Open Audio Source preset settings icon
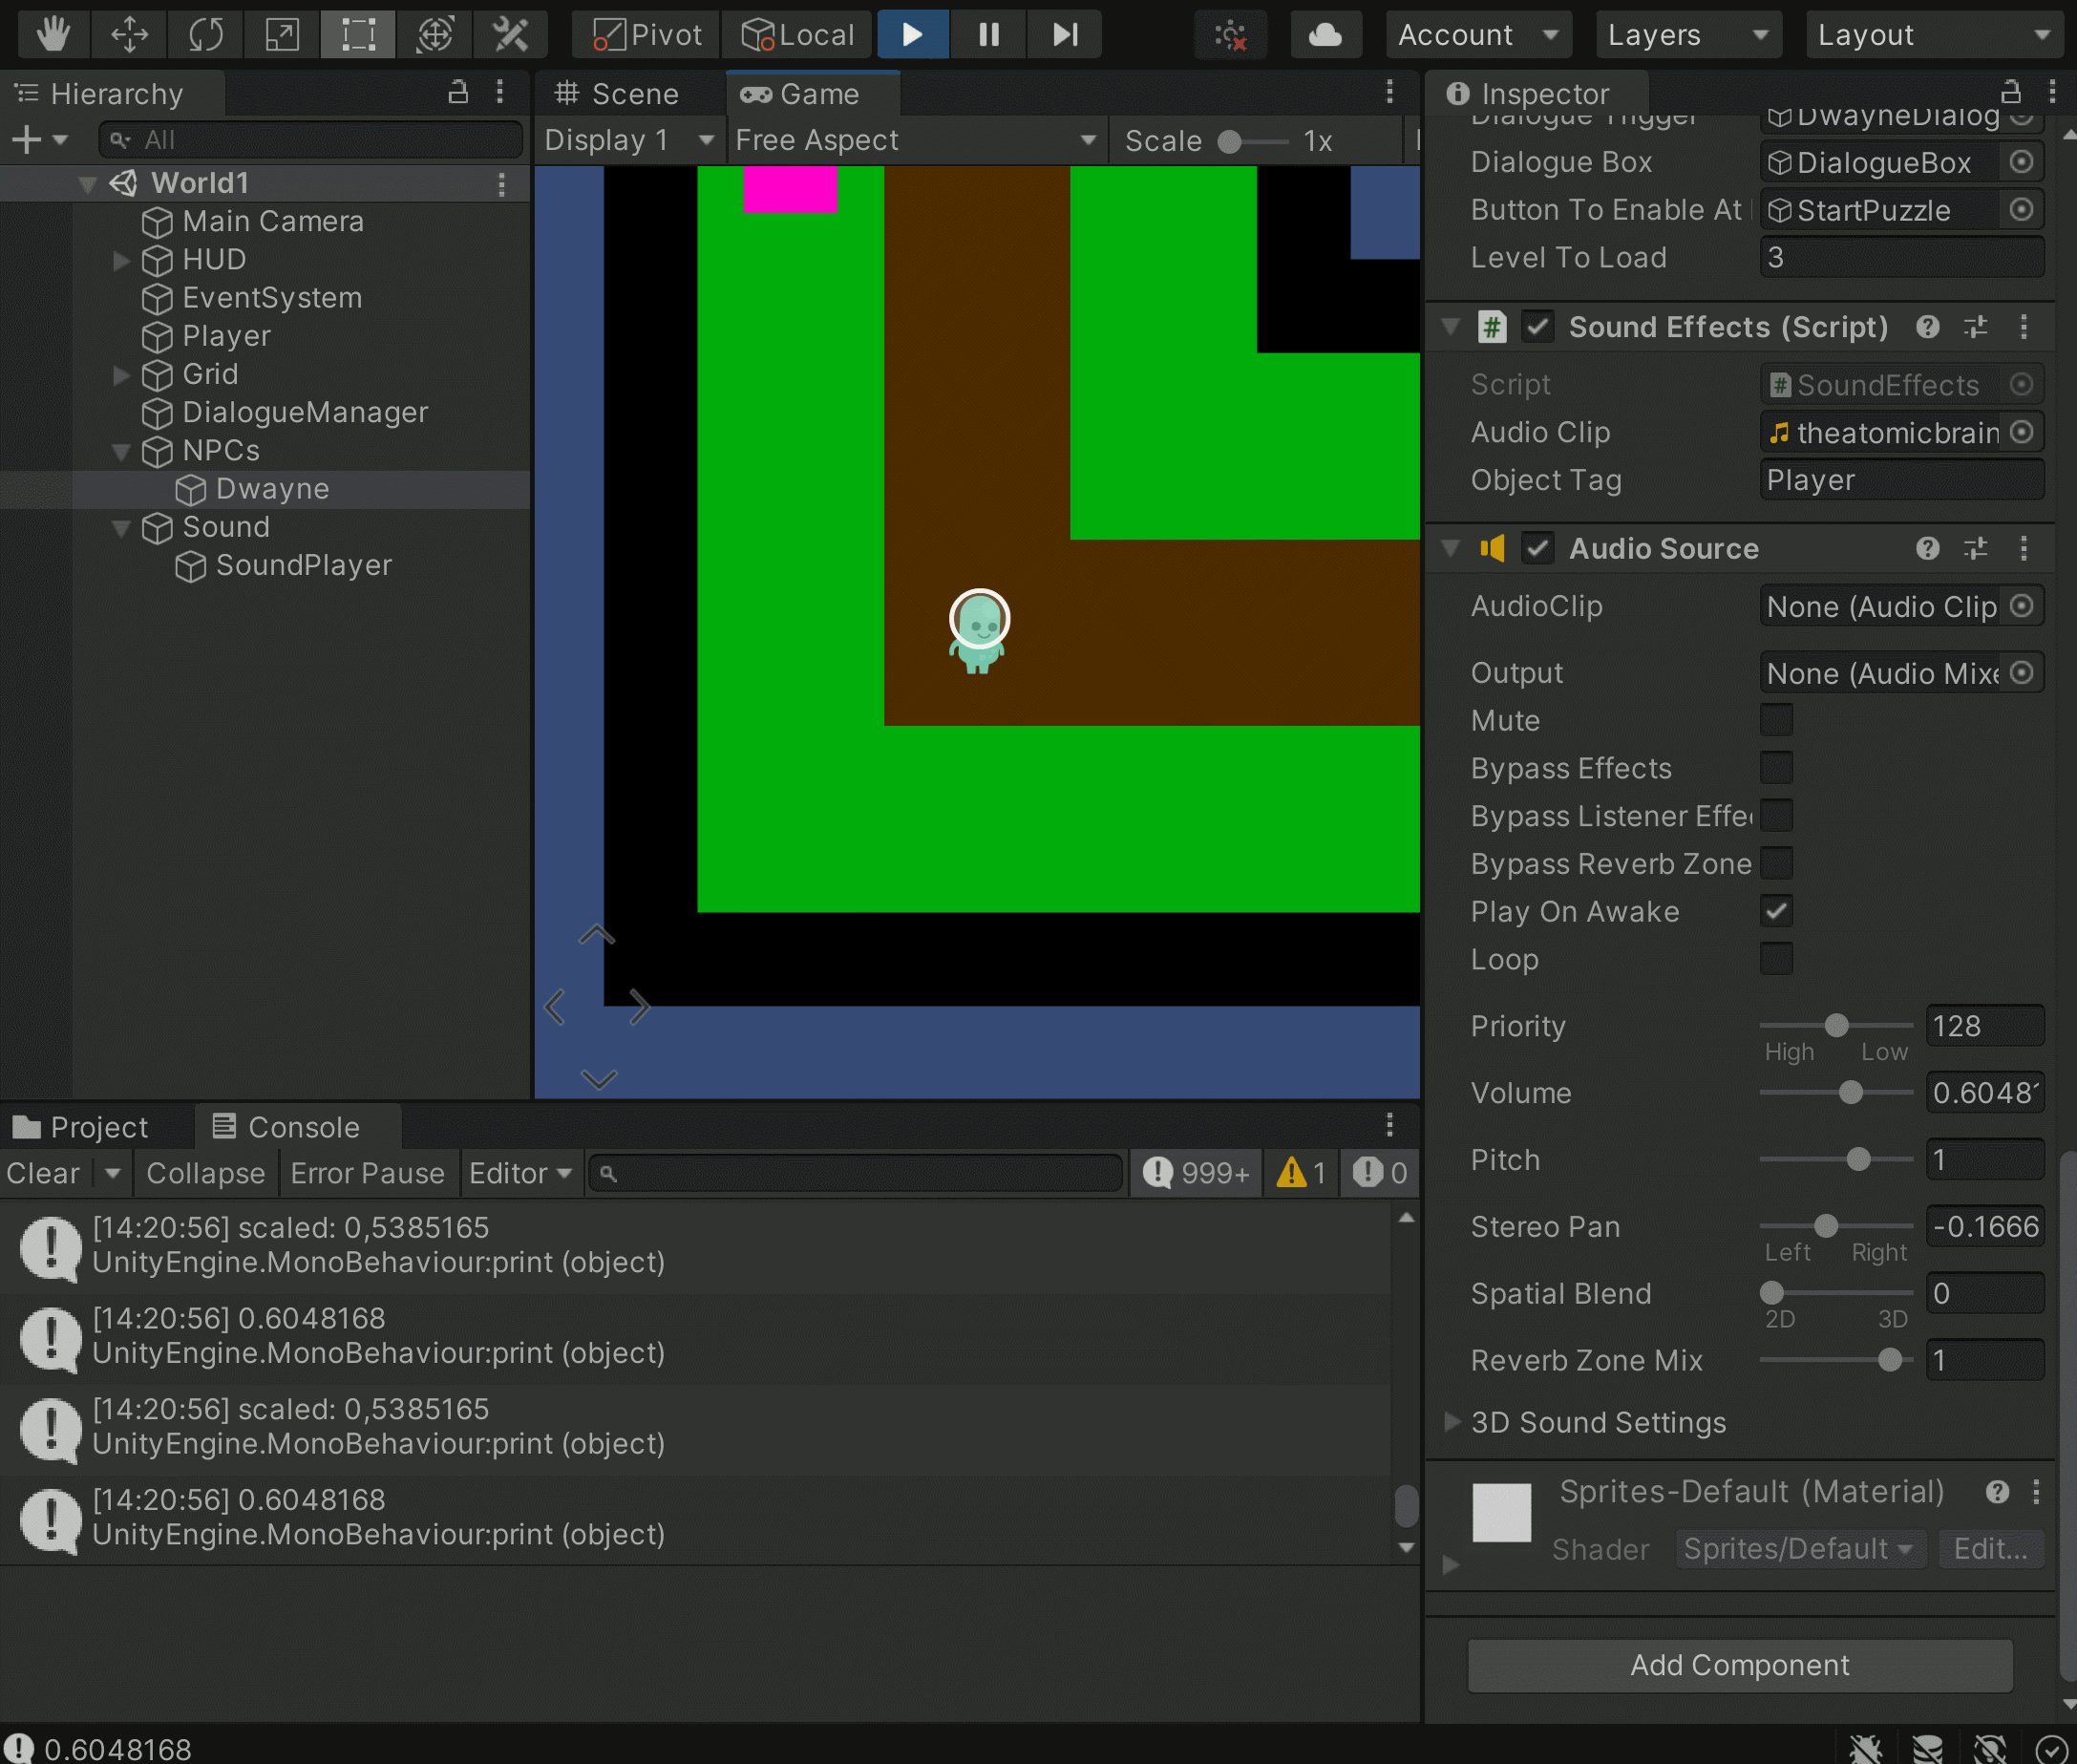 tap(1975, 548)
